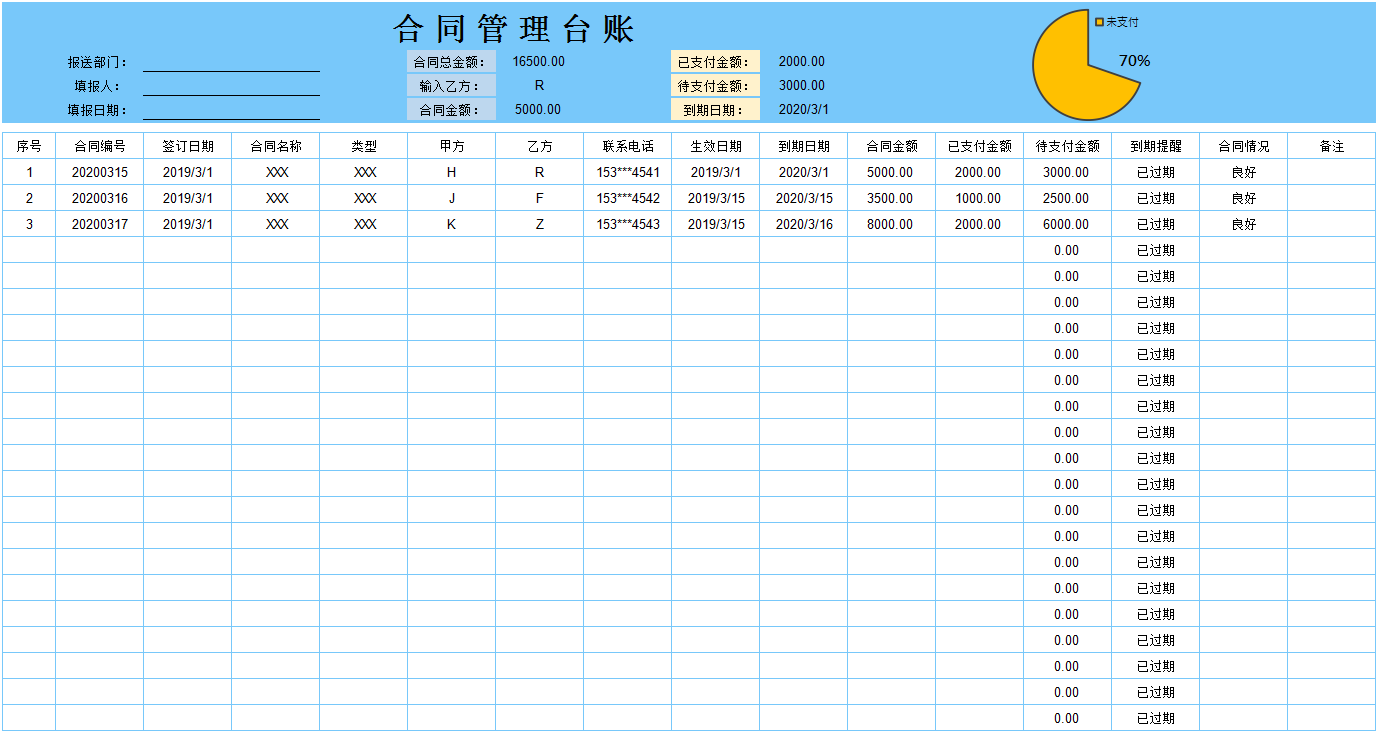Select contract number cell 20200316
This screenshot has height=734, width=1380.
[100, 198]
